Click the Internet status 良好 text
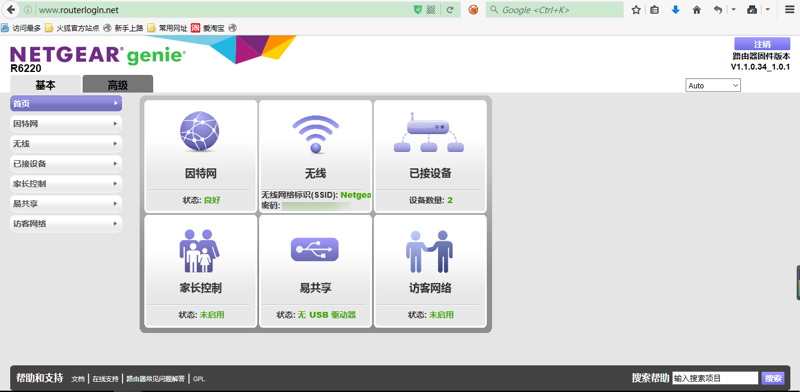Viewport: 800px width, 392px height. pyautogui.click(x=212, y=201)
